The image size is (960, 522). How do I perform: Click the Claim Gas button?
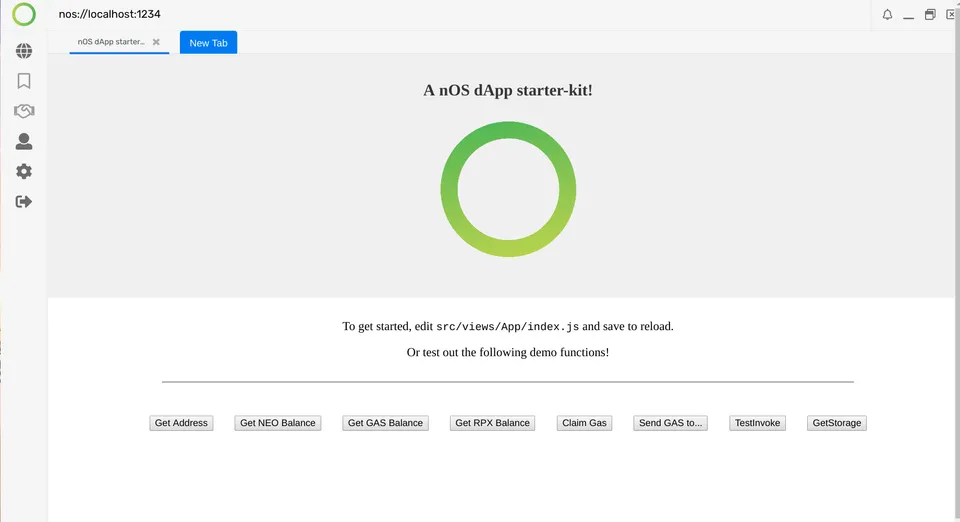[x=584, y=423]
